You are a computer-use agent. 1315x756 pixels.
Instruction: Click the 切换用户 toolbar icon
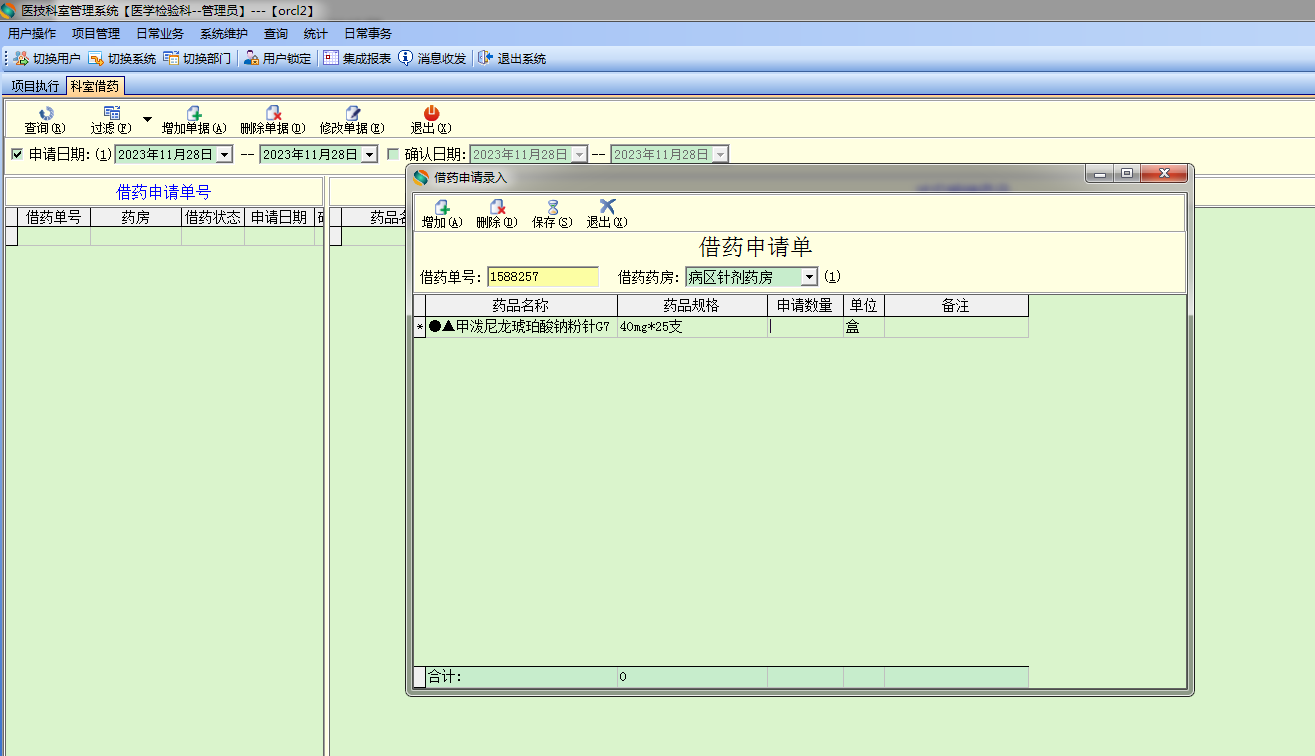coord(47,58)
